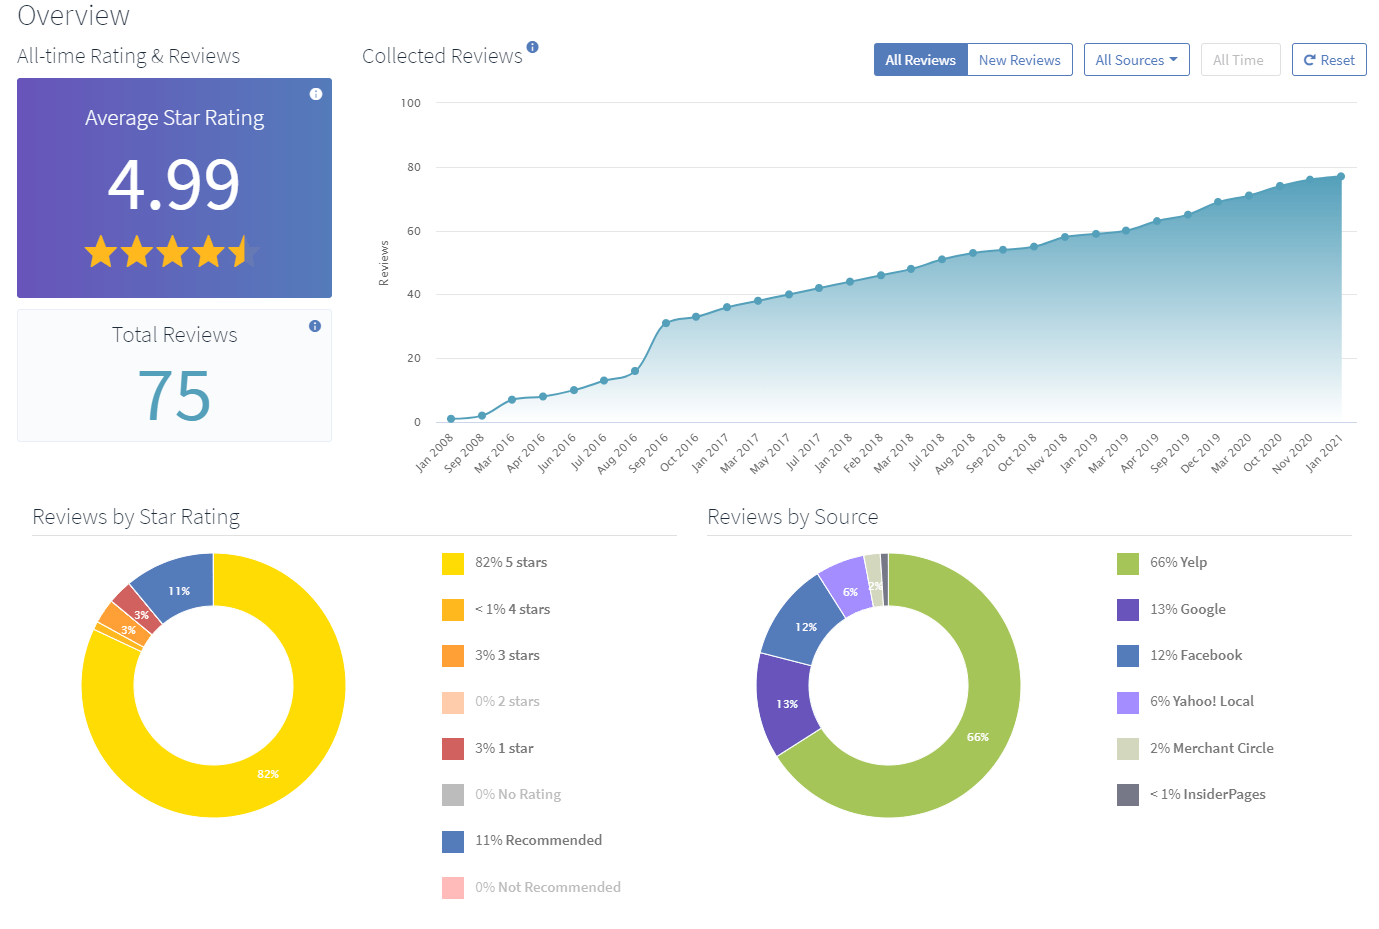Click the Facebook blue legend swatch
This screenshot has width=1379, height=929.
(1128, 656)
